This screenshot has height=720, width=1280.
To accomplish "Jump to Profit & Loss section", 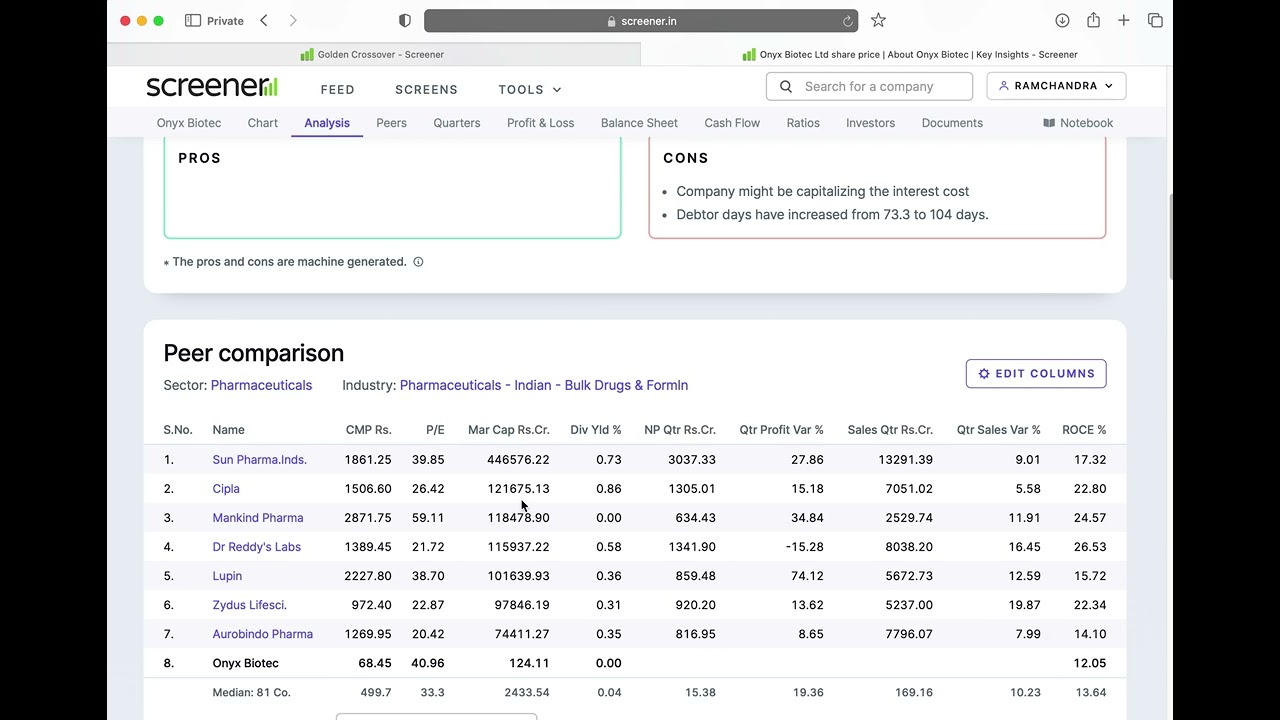I will (540, 123).
